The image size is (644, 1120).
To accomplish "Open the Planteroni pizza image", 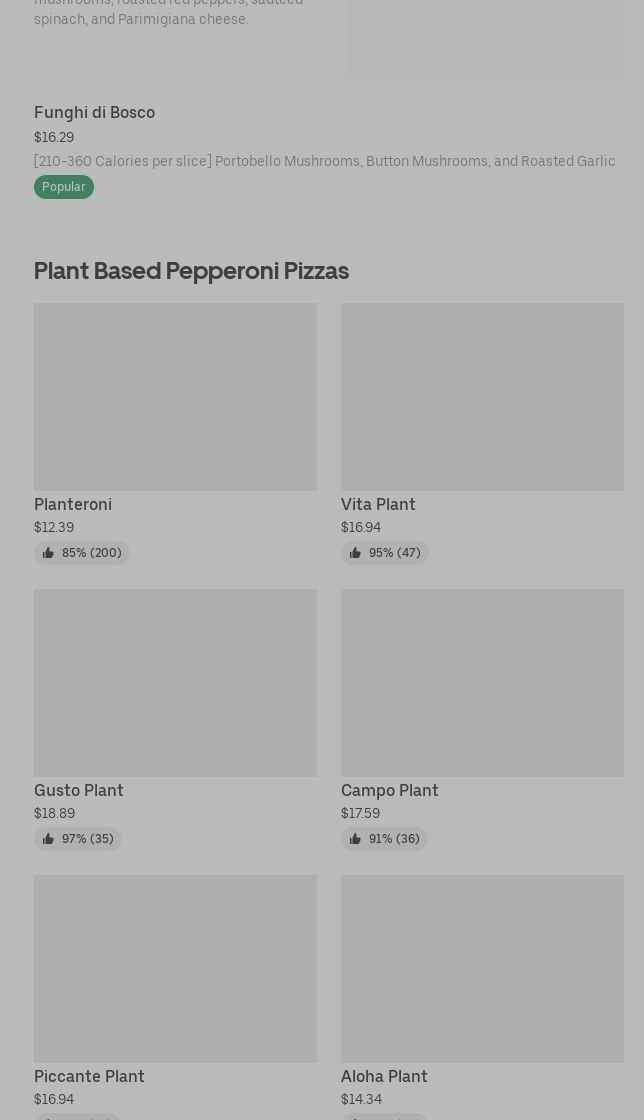I will click(175, 396).
